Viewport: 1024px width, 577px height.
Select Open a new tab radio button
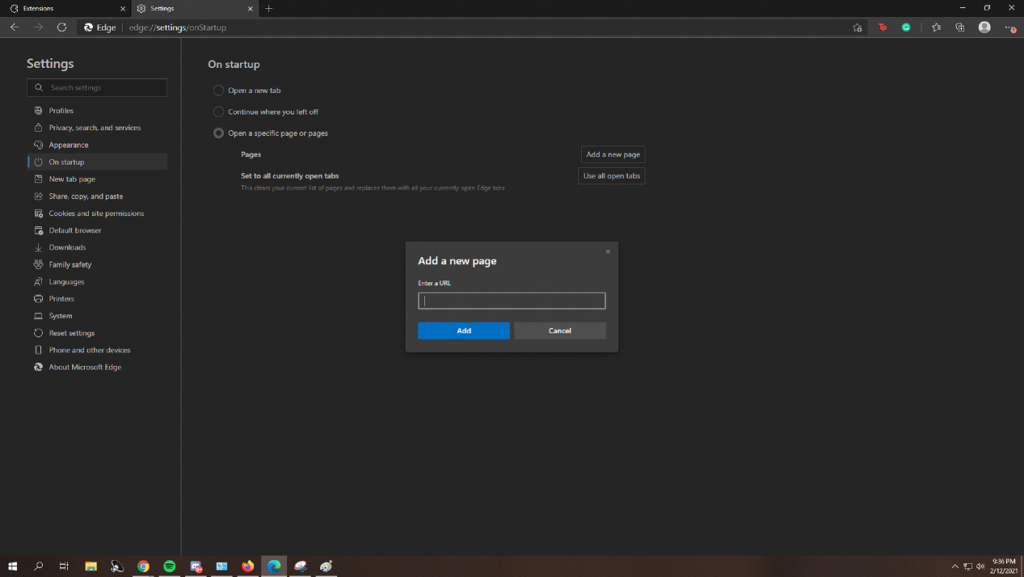[x=218, y=90]
